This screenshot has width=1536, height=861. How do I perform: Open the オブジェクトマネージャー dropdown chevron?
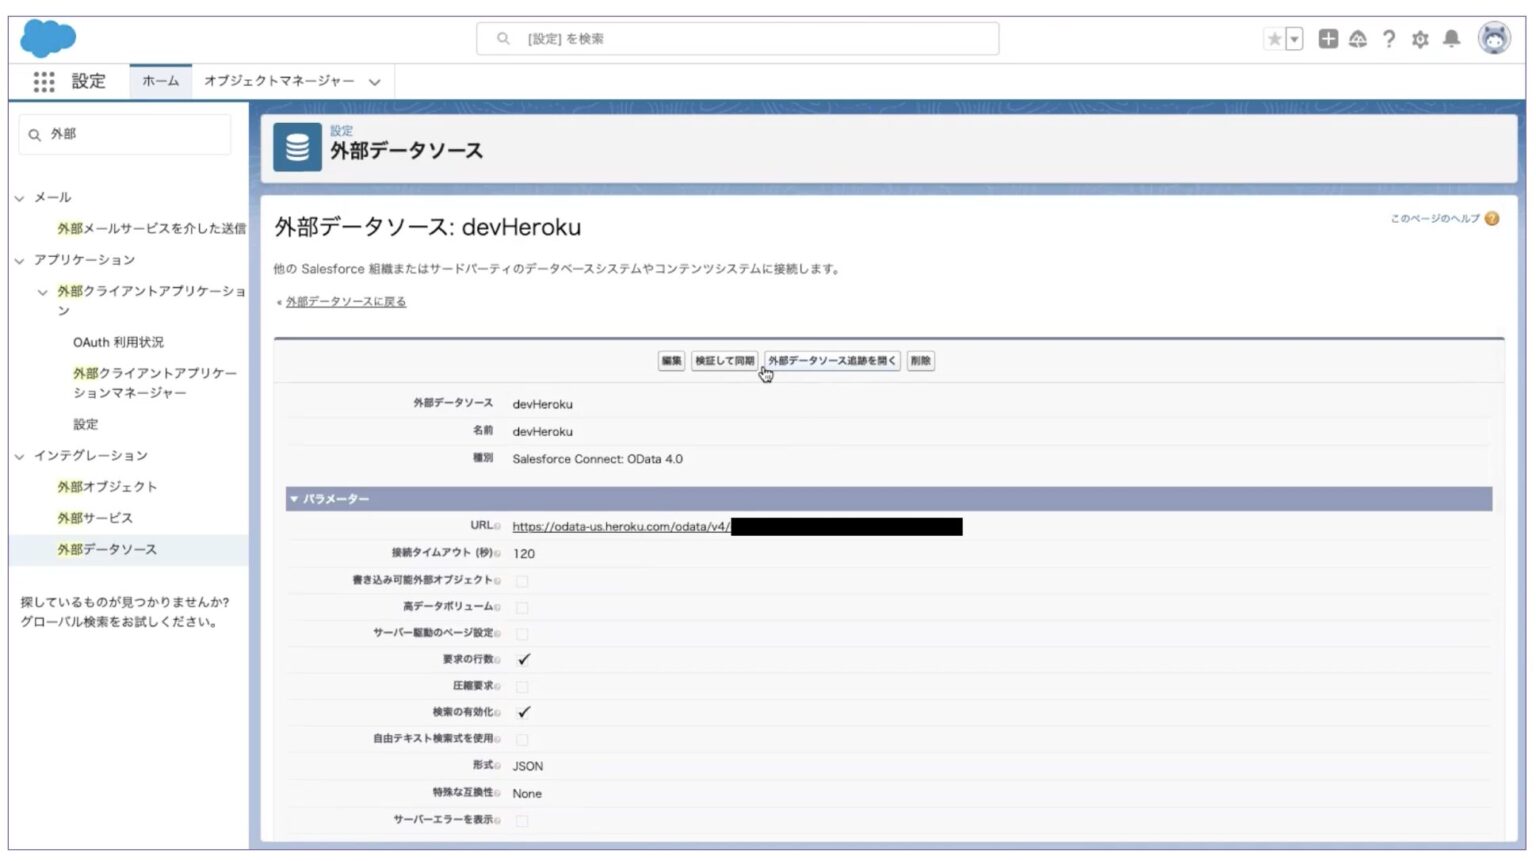pyautogui.click(x=375, y=82)
